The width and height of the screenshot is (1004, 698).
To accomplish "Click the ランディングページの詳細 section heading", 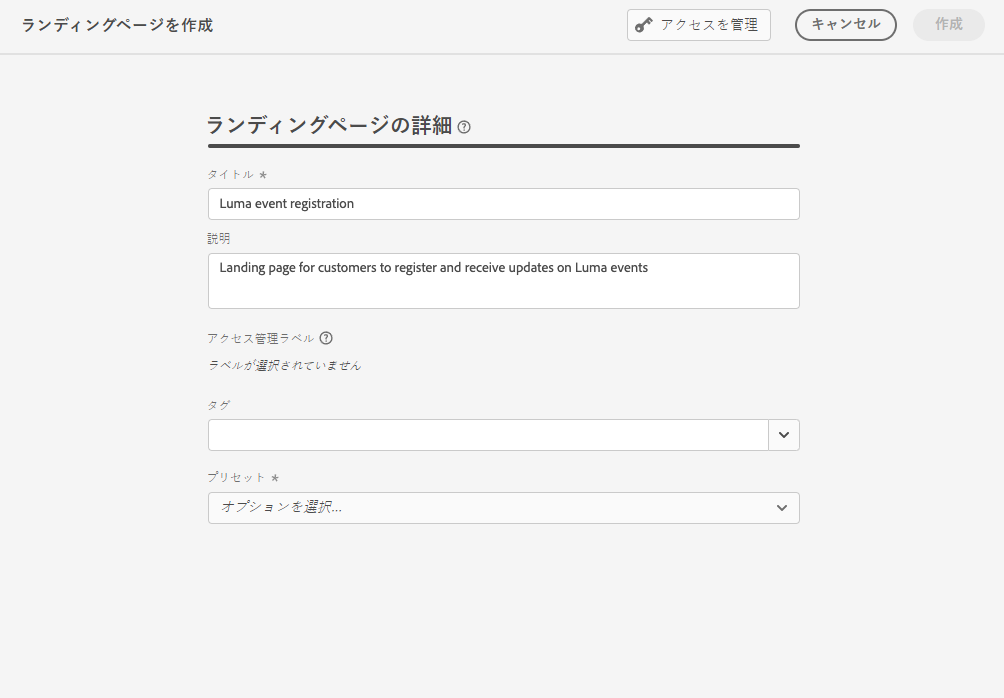I will tap(329, 126).
